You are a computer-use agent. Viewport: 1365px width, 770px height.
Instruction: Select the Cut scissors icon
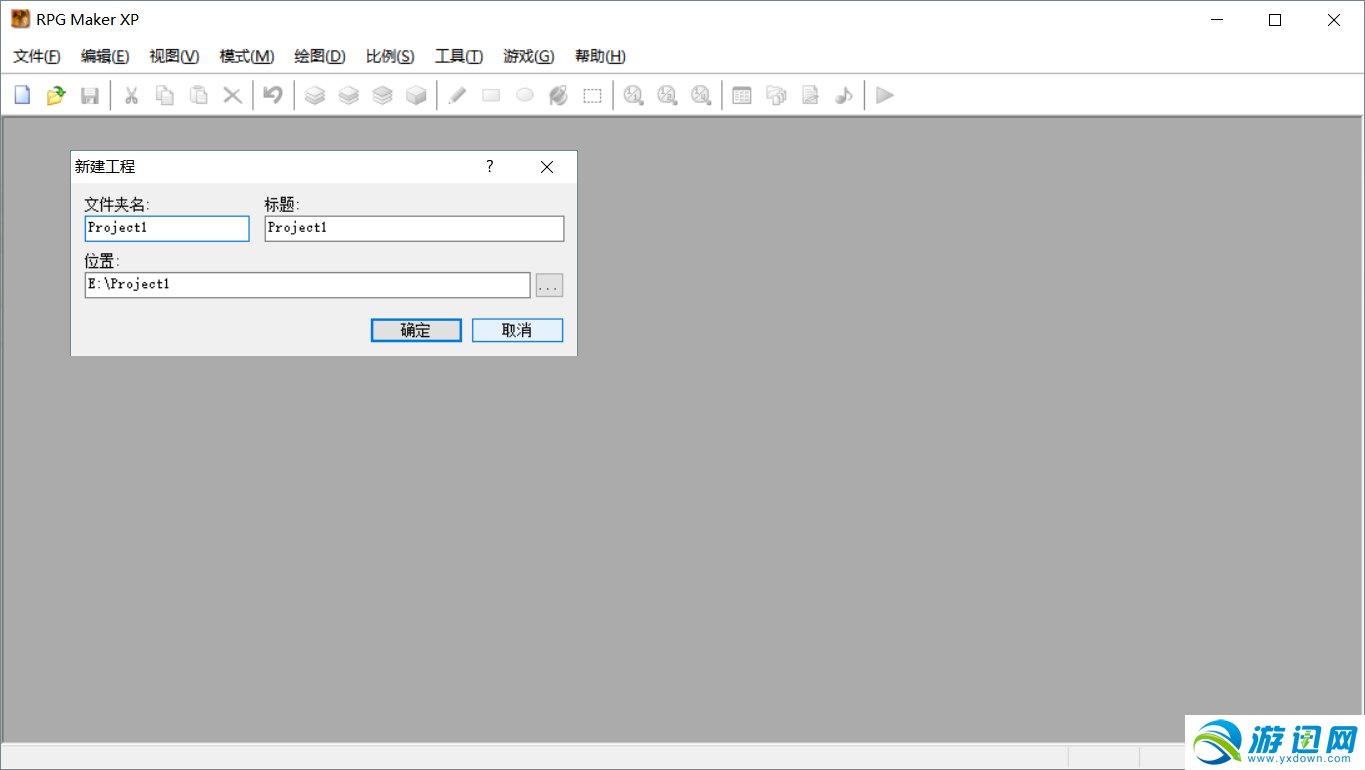[x=130, y=95]
